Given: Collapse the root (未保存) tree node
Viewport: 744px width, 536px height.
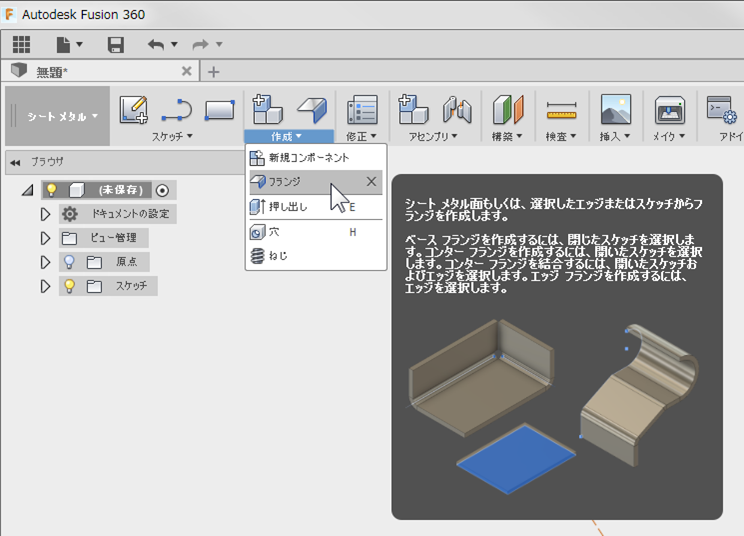Looking at the screenshot, I should click(28, 190).
